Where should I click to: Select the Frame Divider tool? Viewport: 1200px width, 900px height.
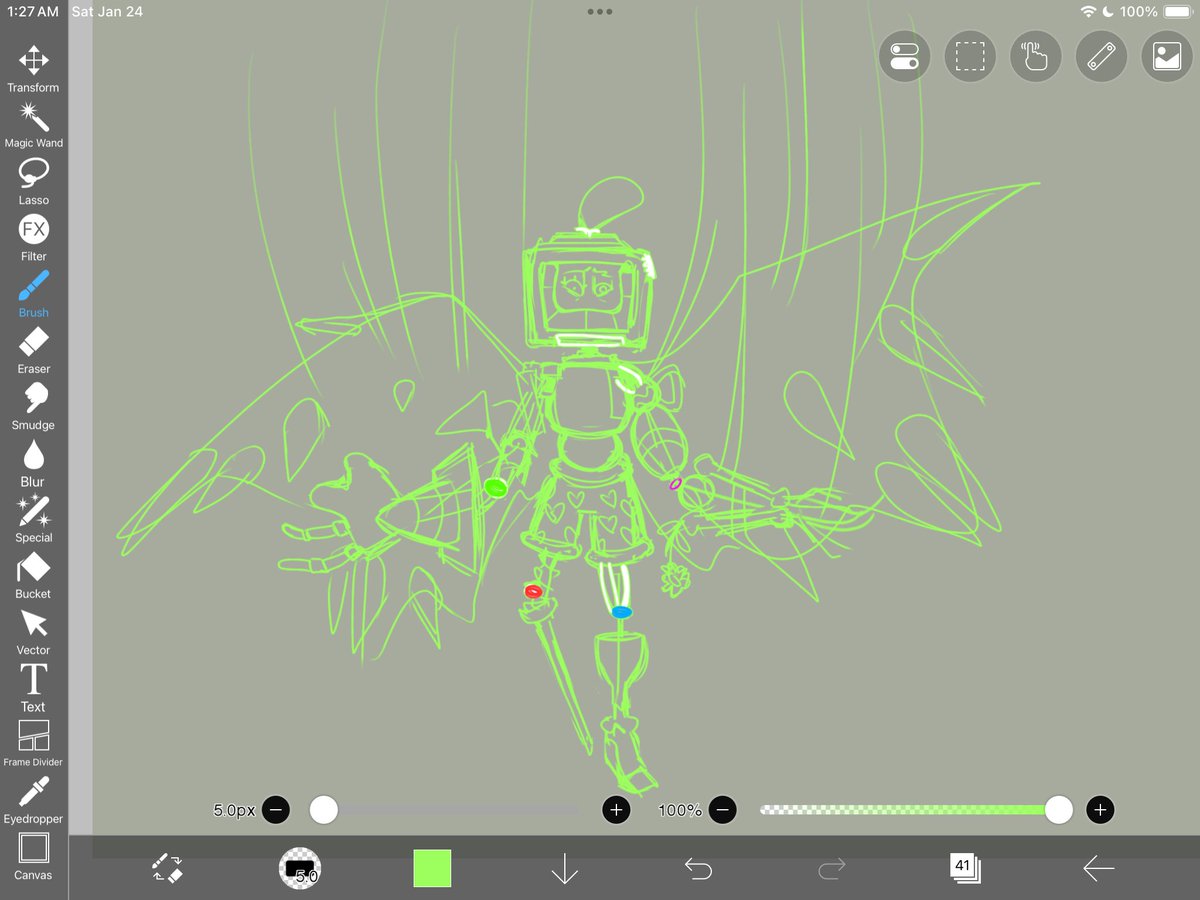(33, 743)
